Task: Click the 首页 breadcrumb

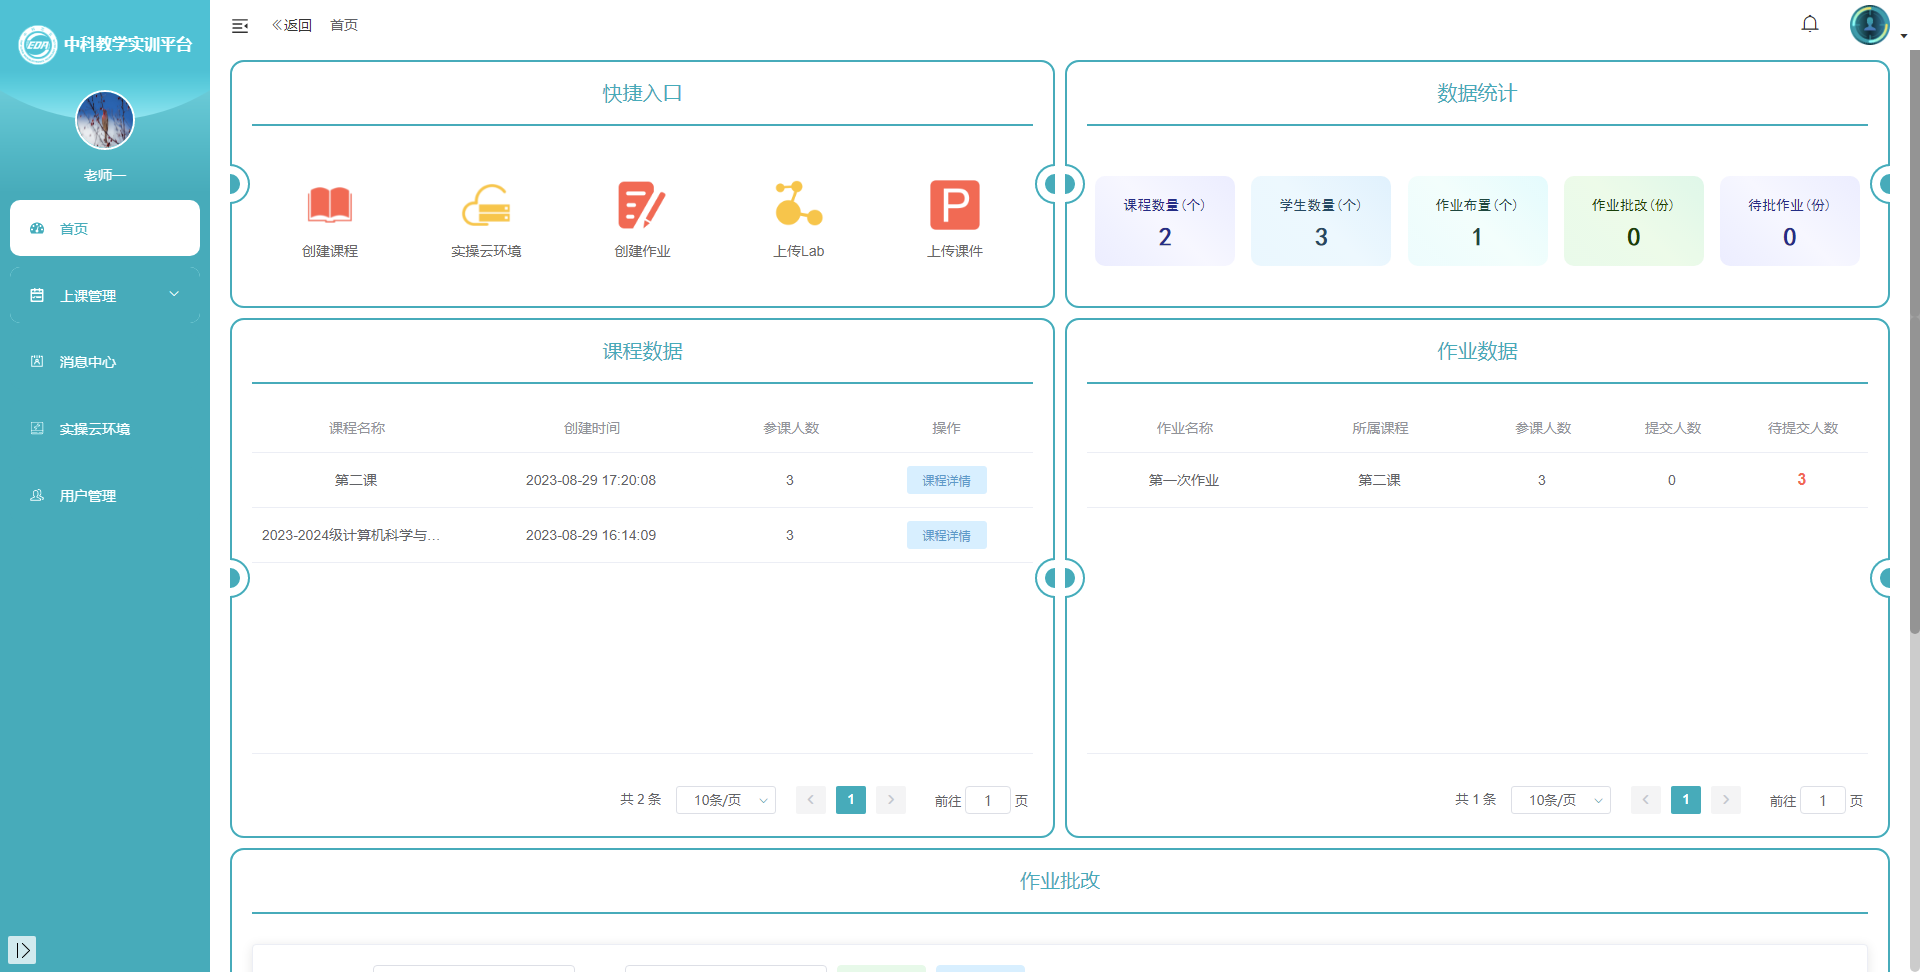Action: (x=344, y=25)
